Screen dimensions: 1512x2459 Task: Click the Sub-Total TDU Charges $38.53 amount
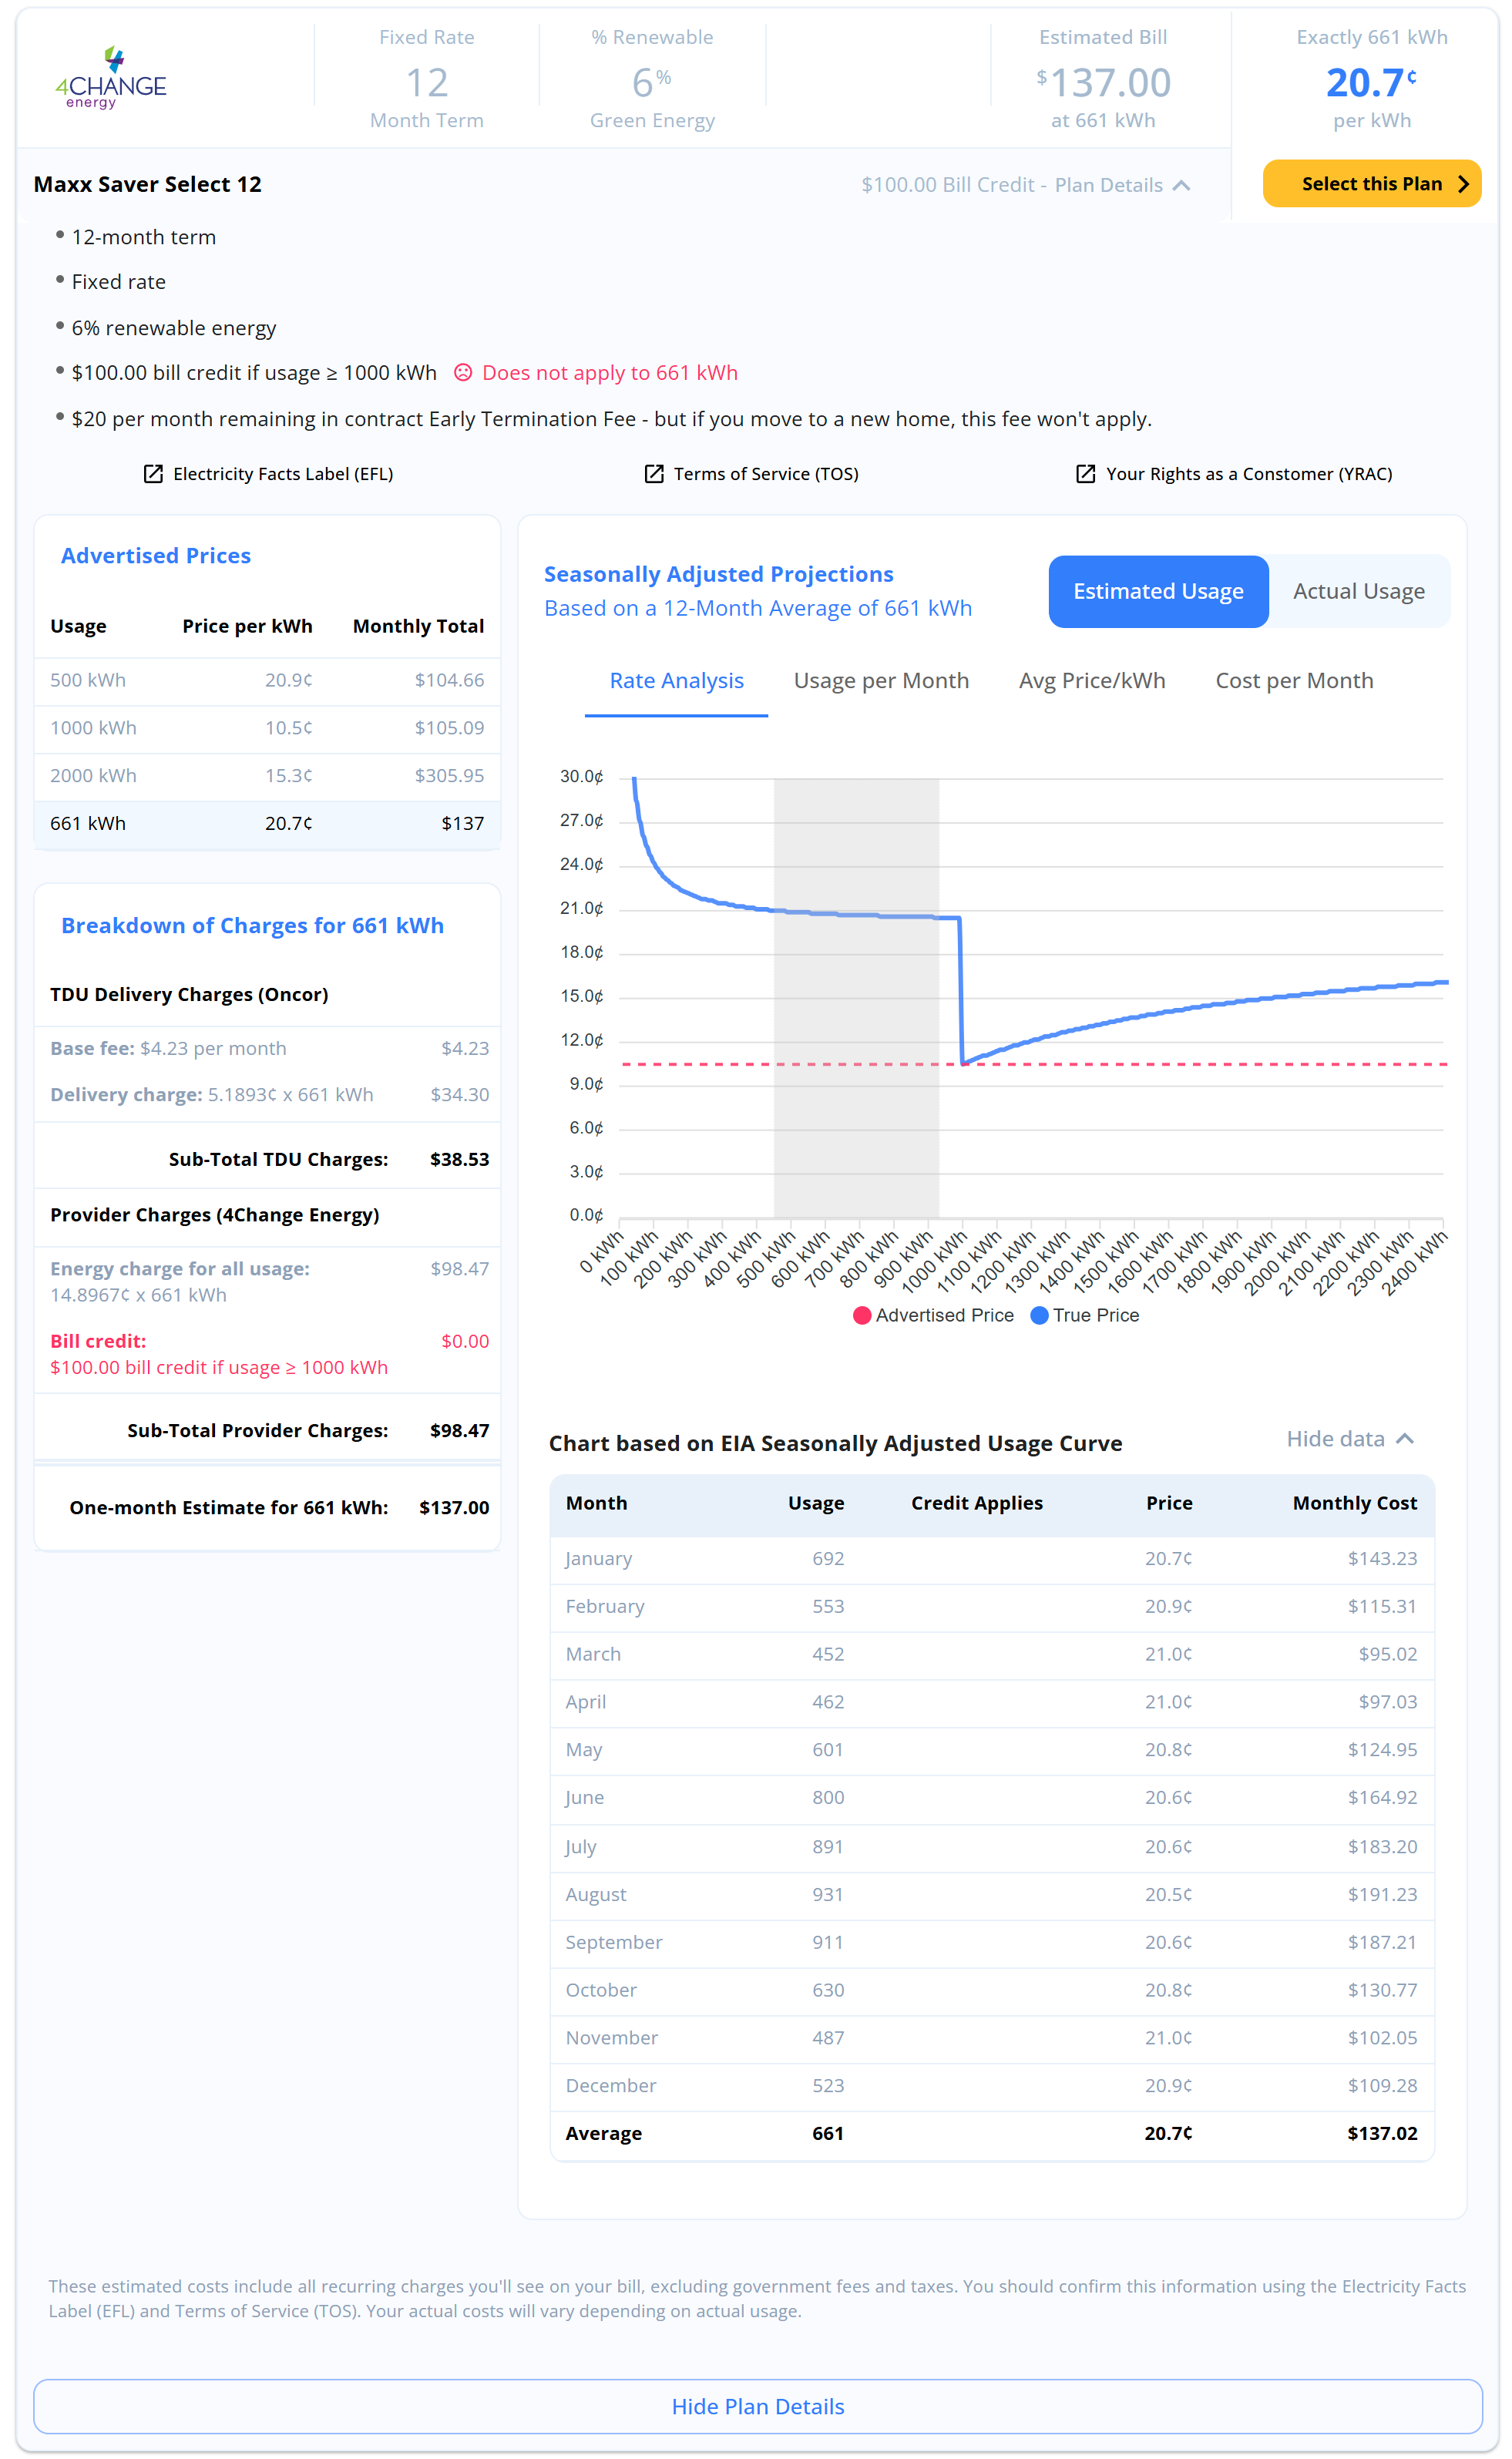pyautogui.click(x=459, y=1160)
